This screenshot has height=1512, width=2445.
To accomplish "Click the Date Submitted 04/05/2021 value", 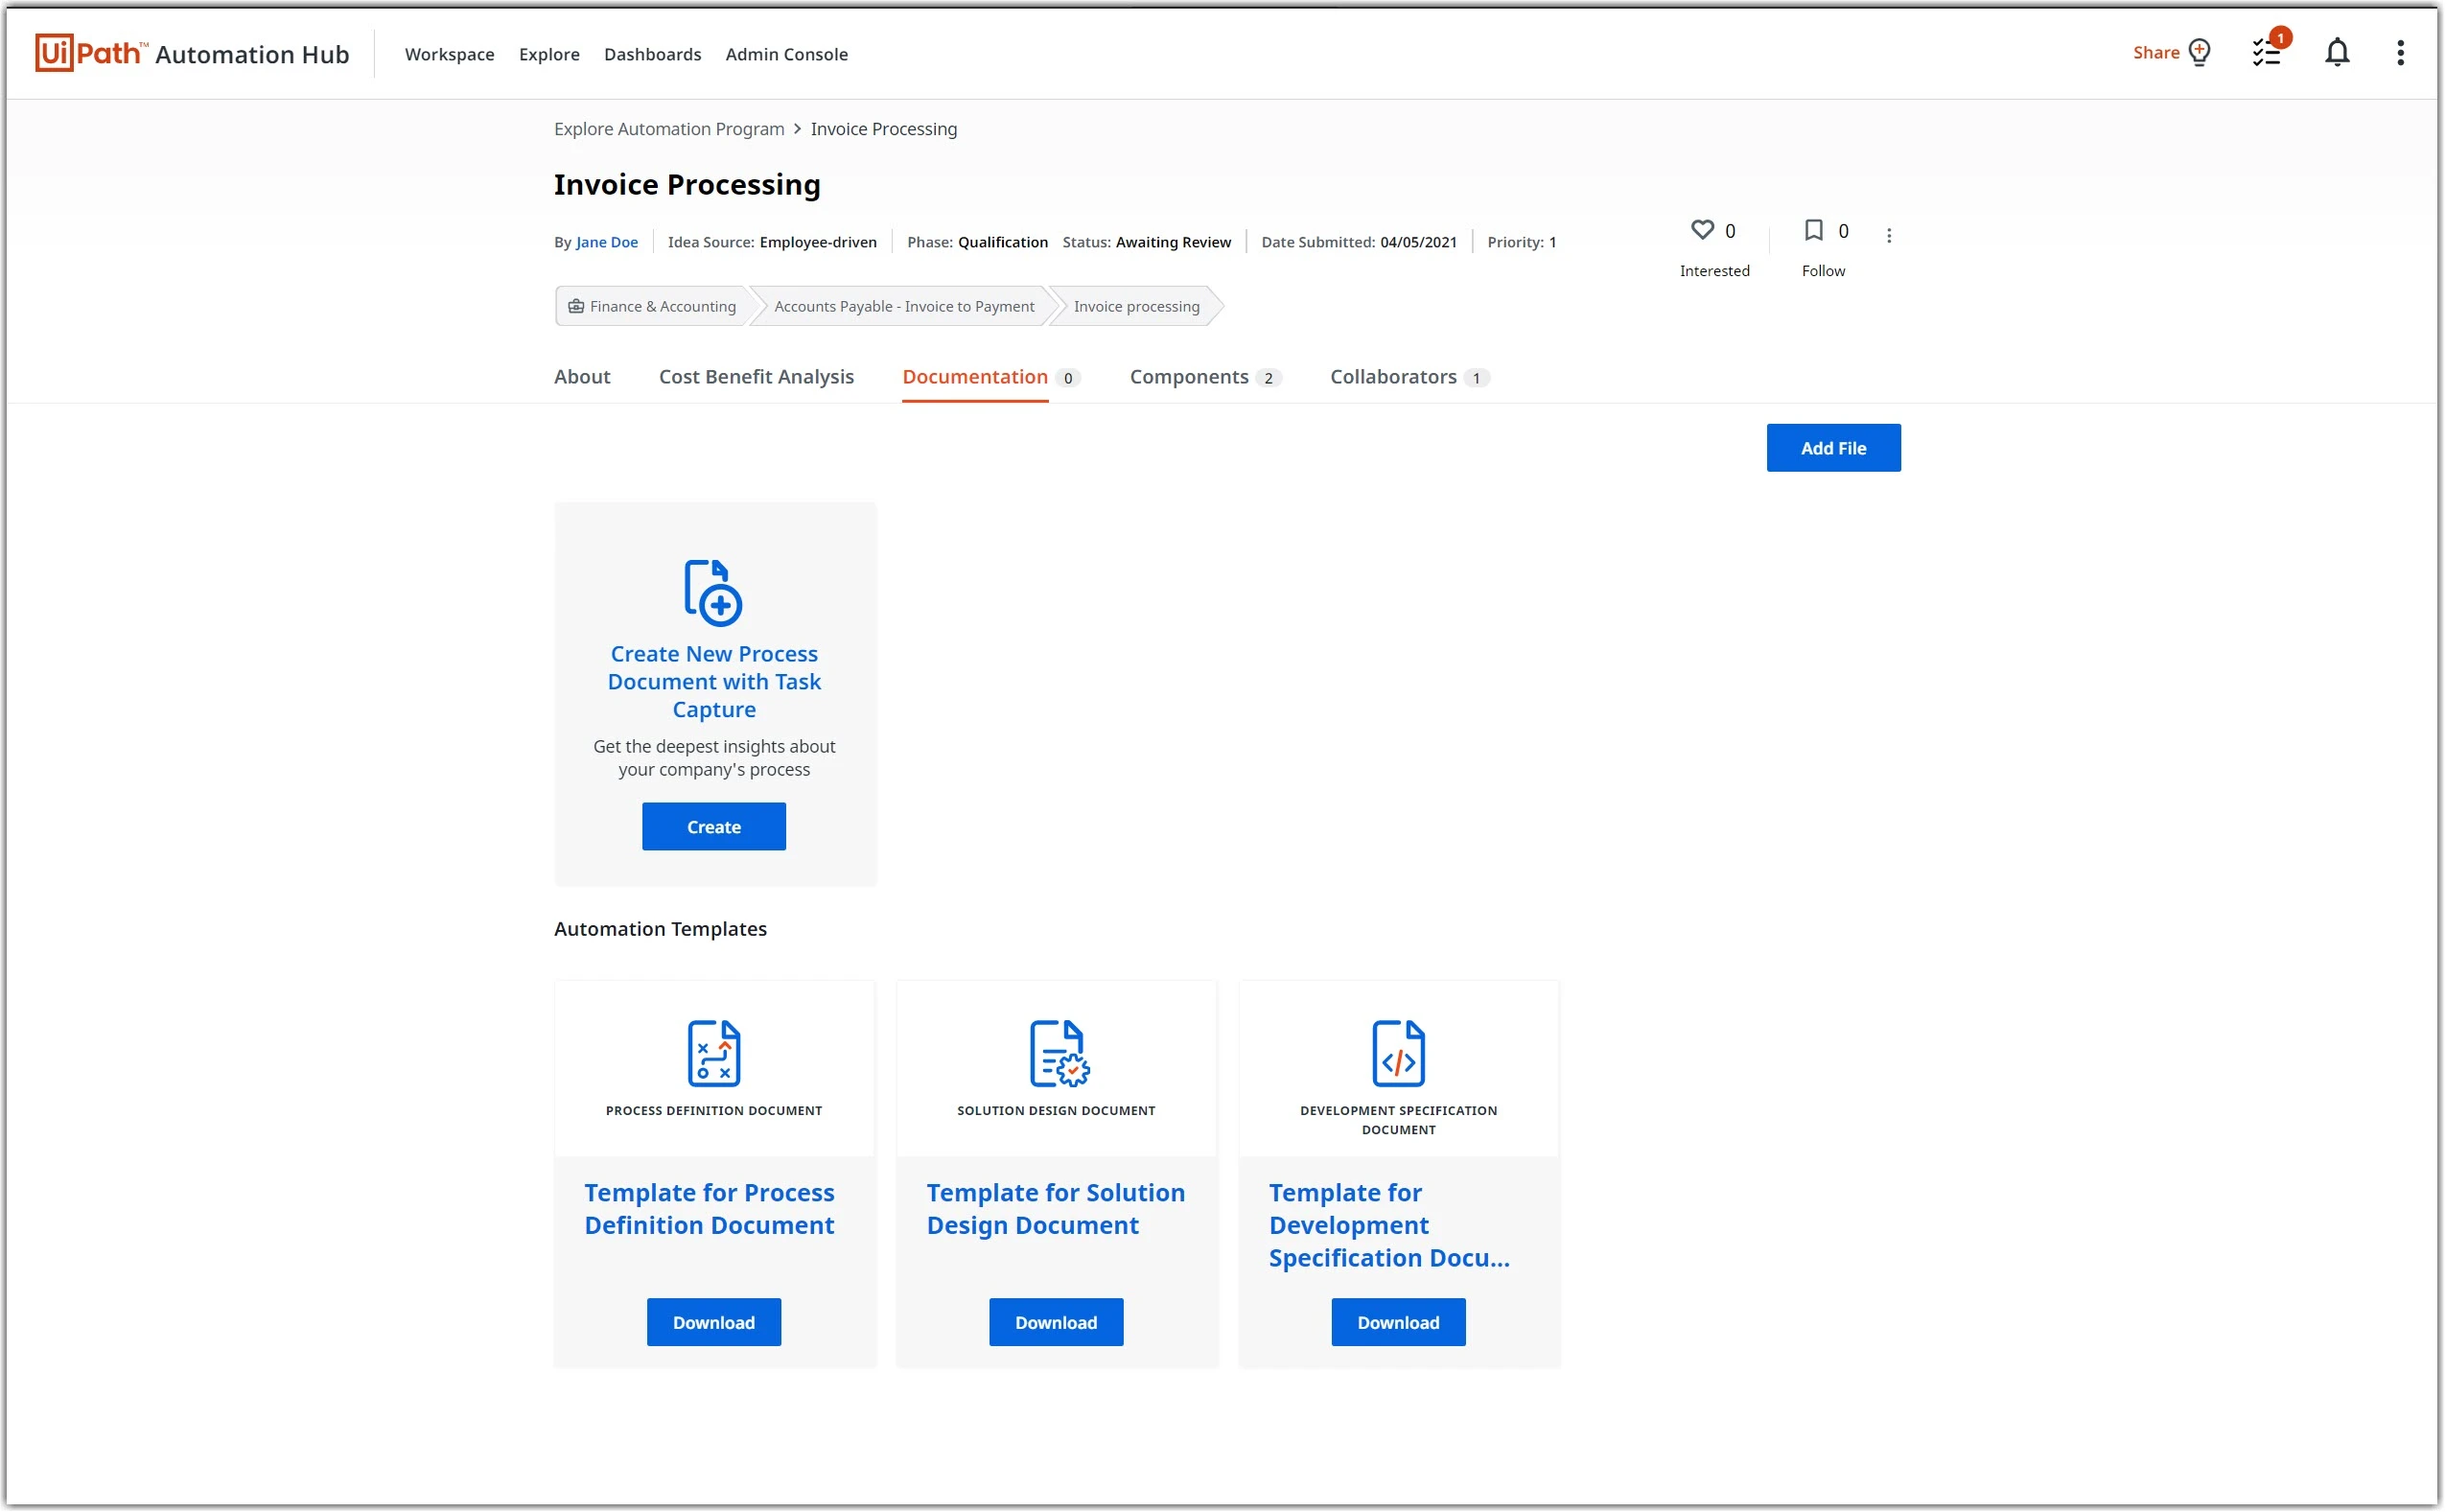I will (1419, 242).
